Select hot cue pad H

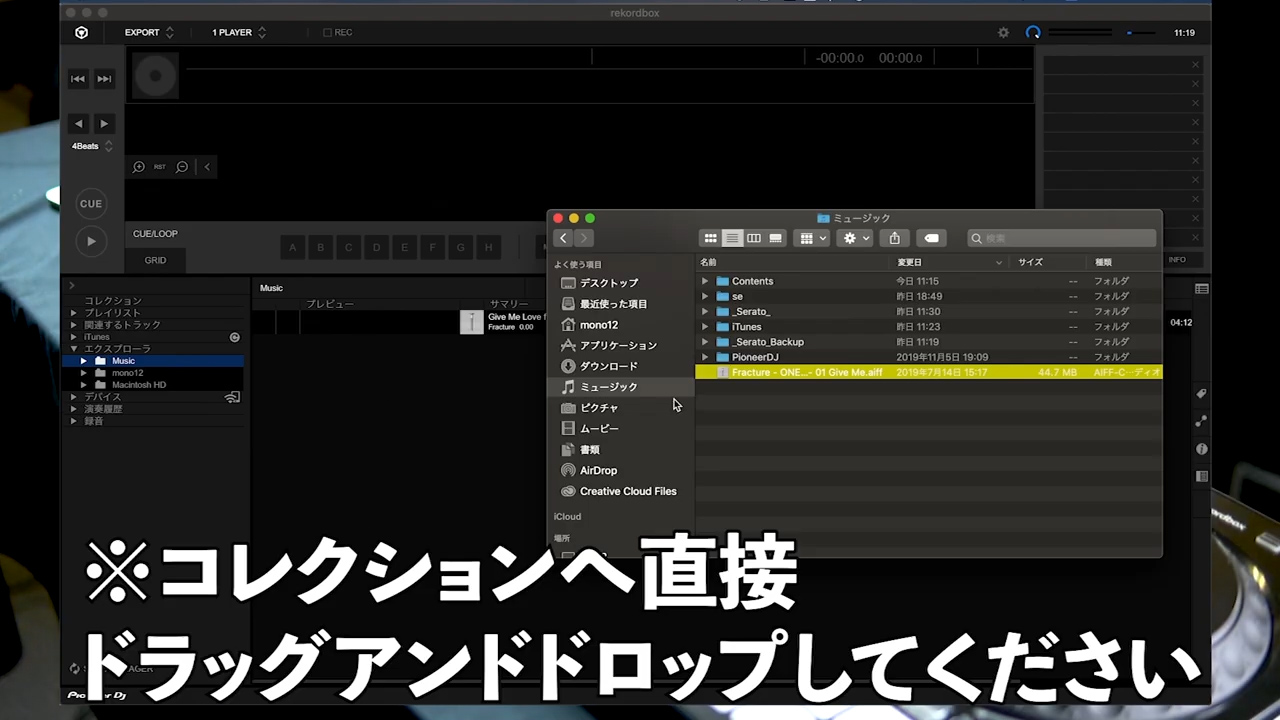pyautogui.click(x=488, y=247)
